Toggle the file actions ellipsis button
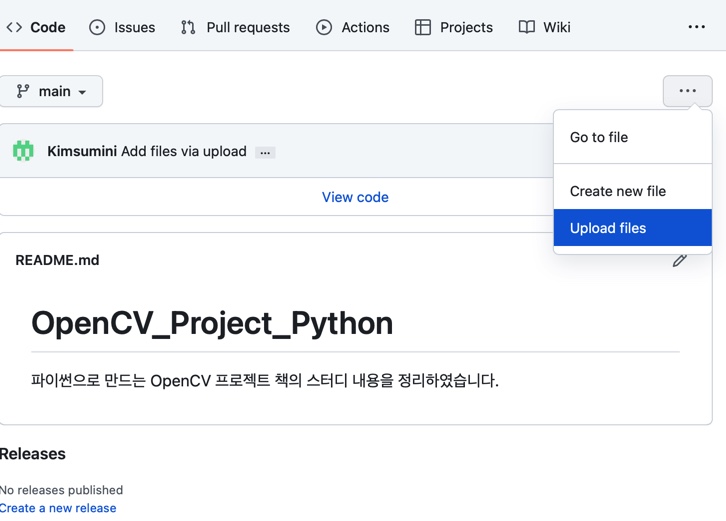726x521 pixels. tap(688, 91)
